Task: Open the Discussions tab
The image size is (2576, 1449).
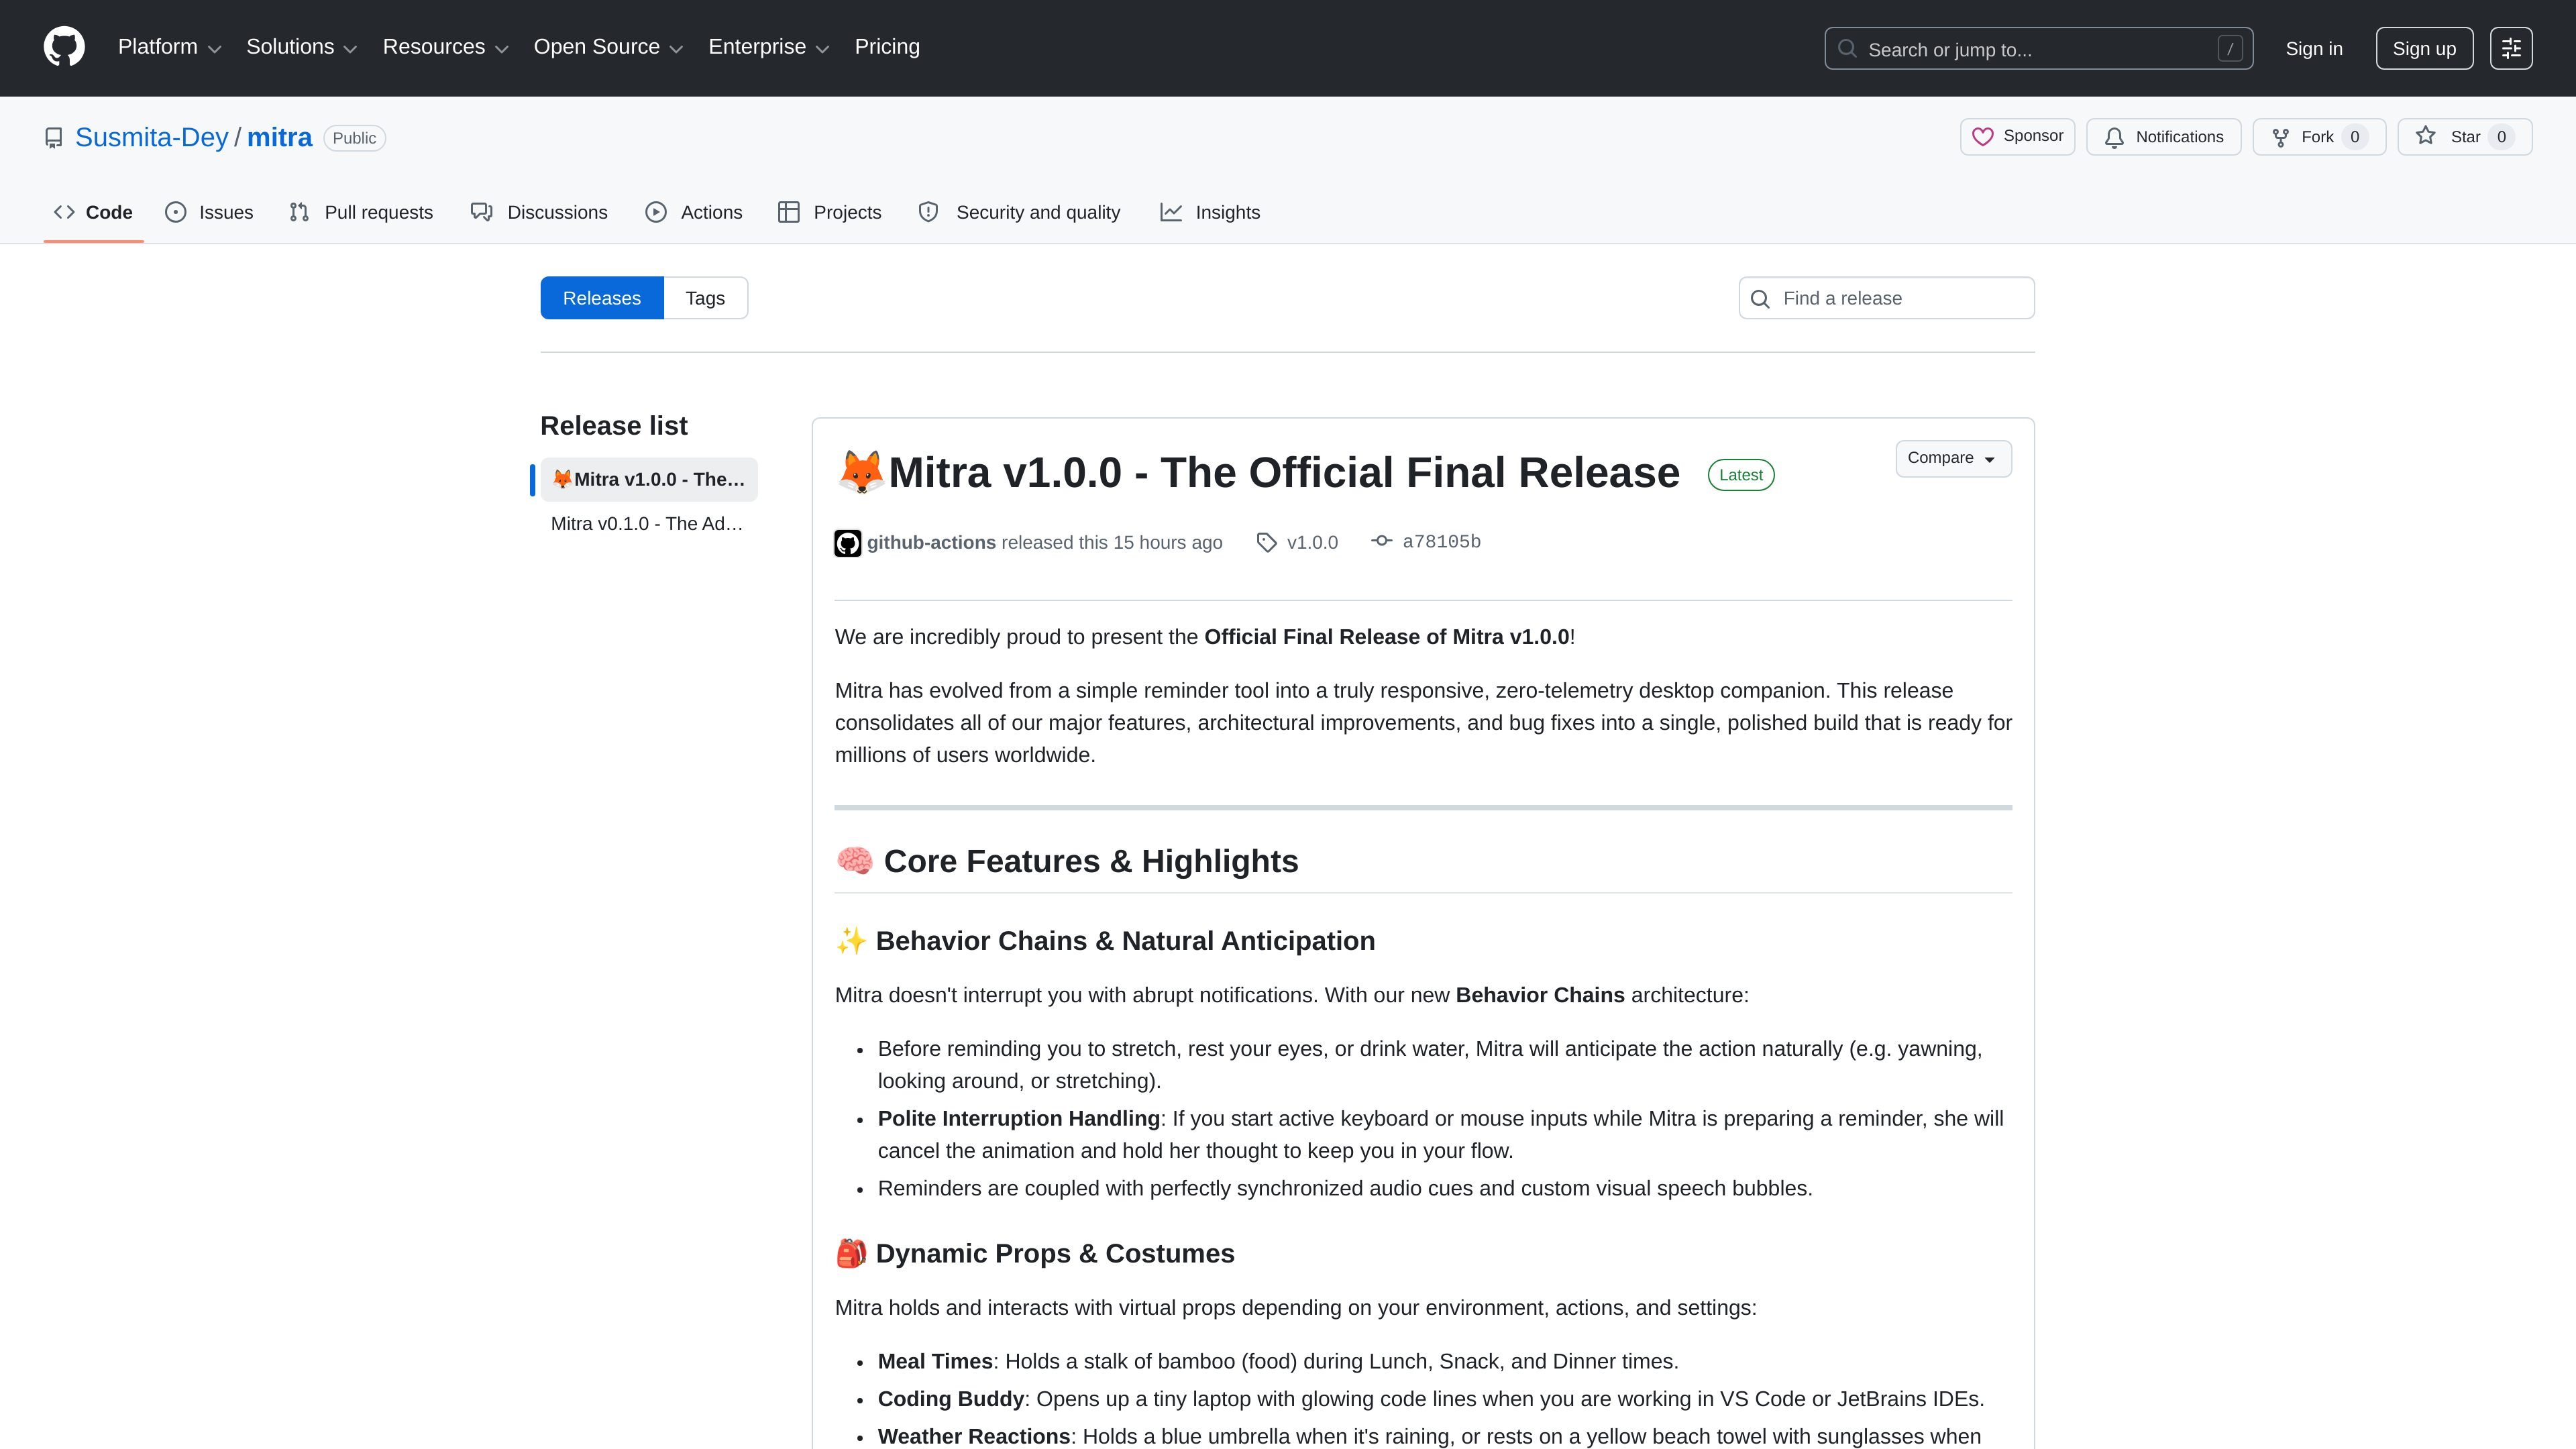Action: 539,212
